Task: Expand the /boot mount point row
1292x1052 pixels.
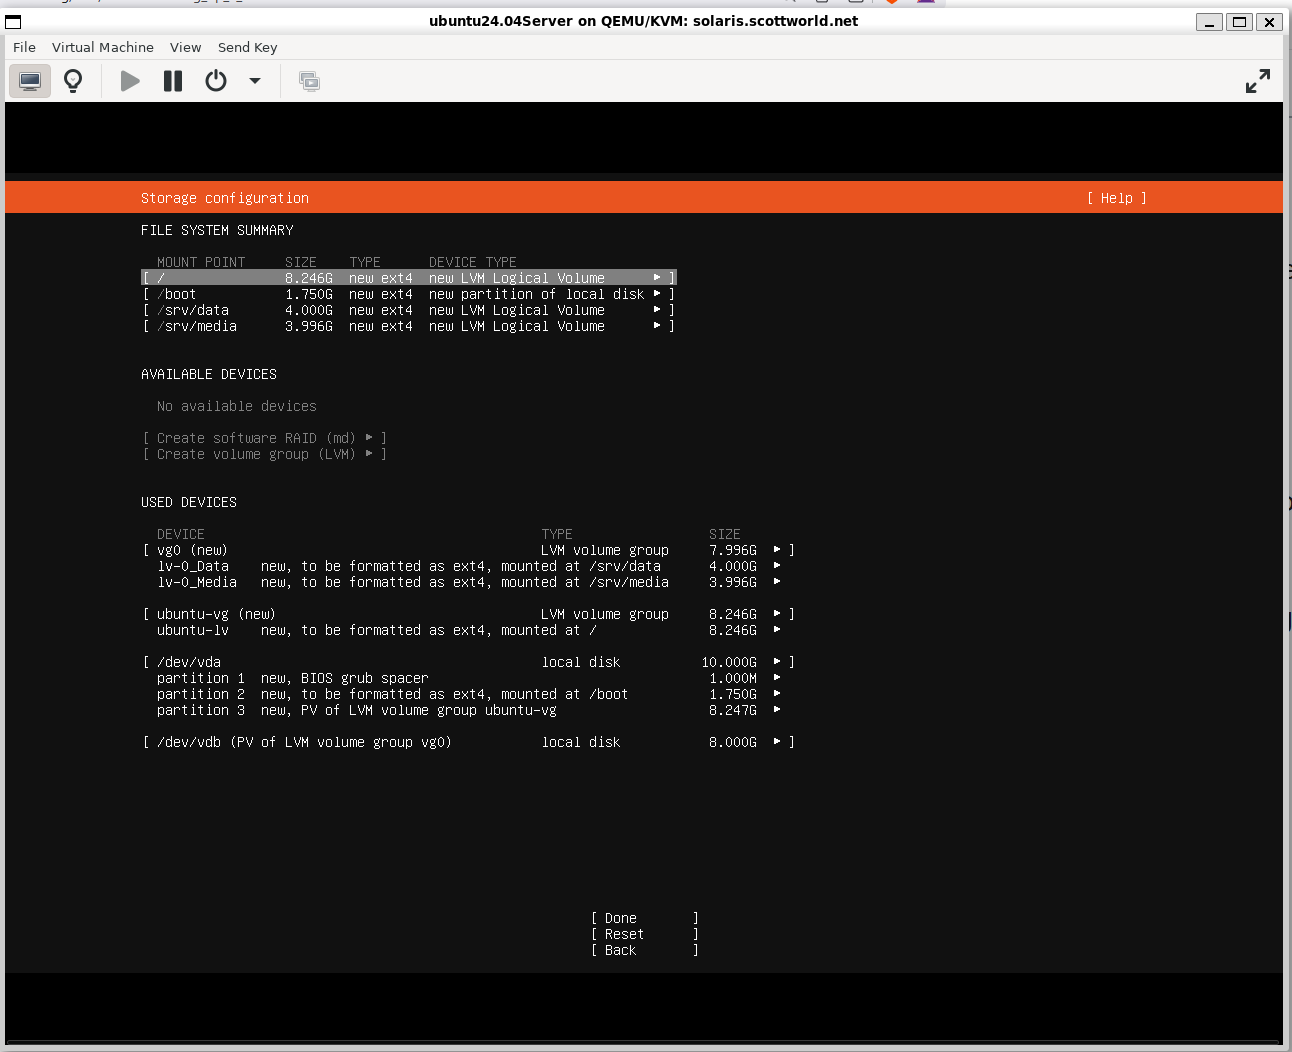Action: [408, 294]
